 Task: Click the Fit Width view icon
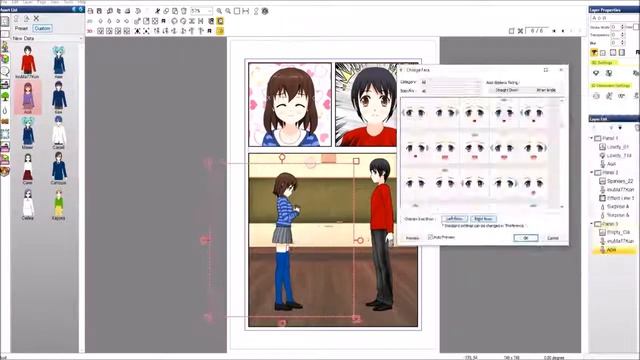pos(246,11)
